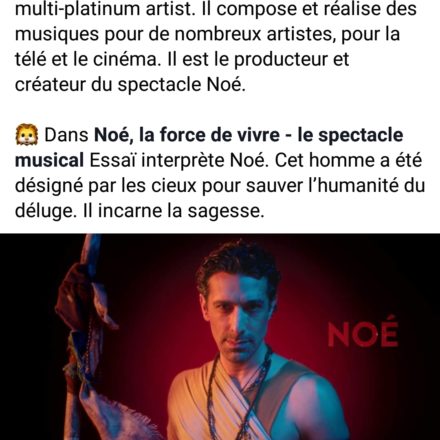
Task: Click the line starting "désigné par les cieux"
Action: pos(220,186)
